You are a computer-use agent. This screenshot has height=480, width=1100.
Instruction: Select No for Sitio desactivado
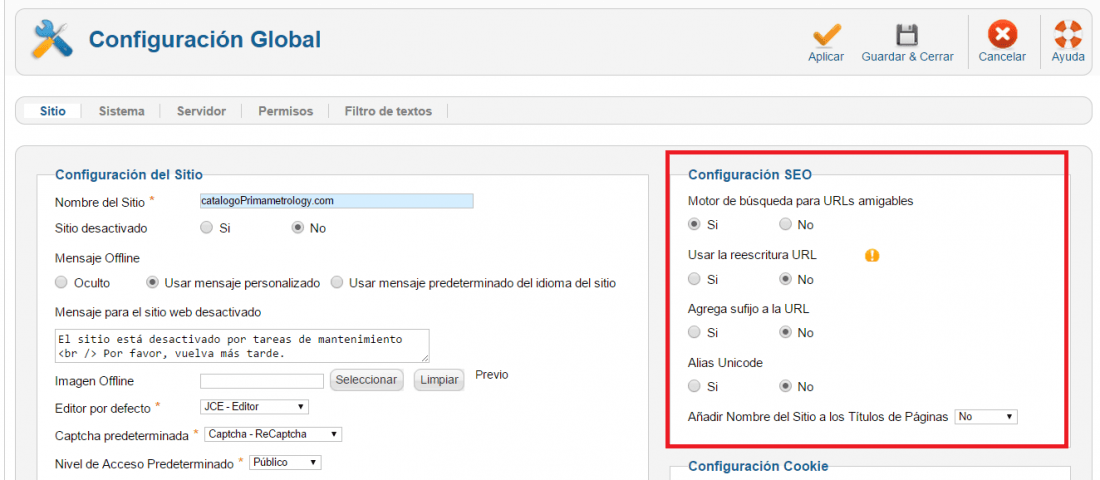297,227
